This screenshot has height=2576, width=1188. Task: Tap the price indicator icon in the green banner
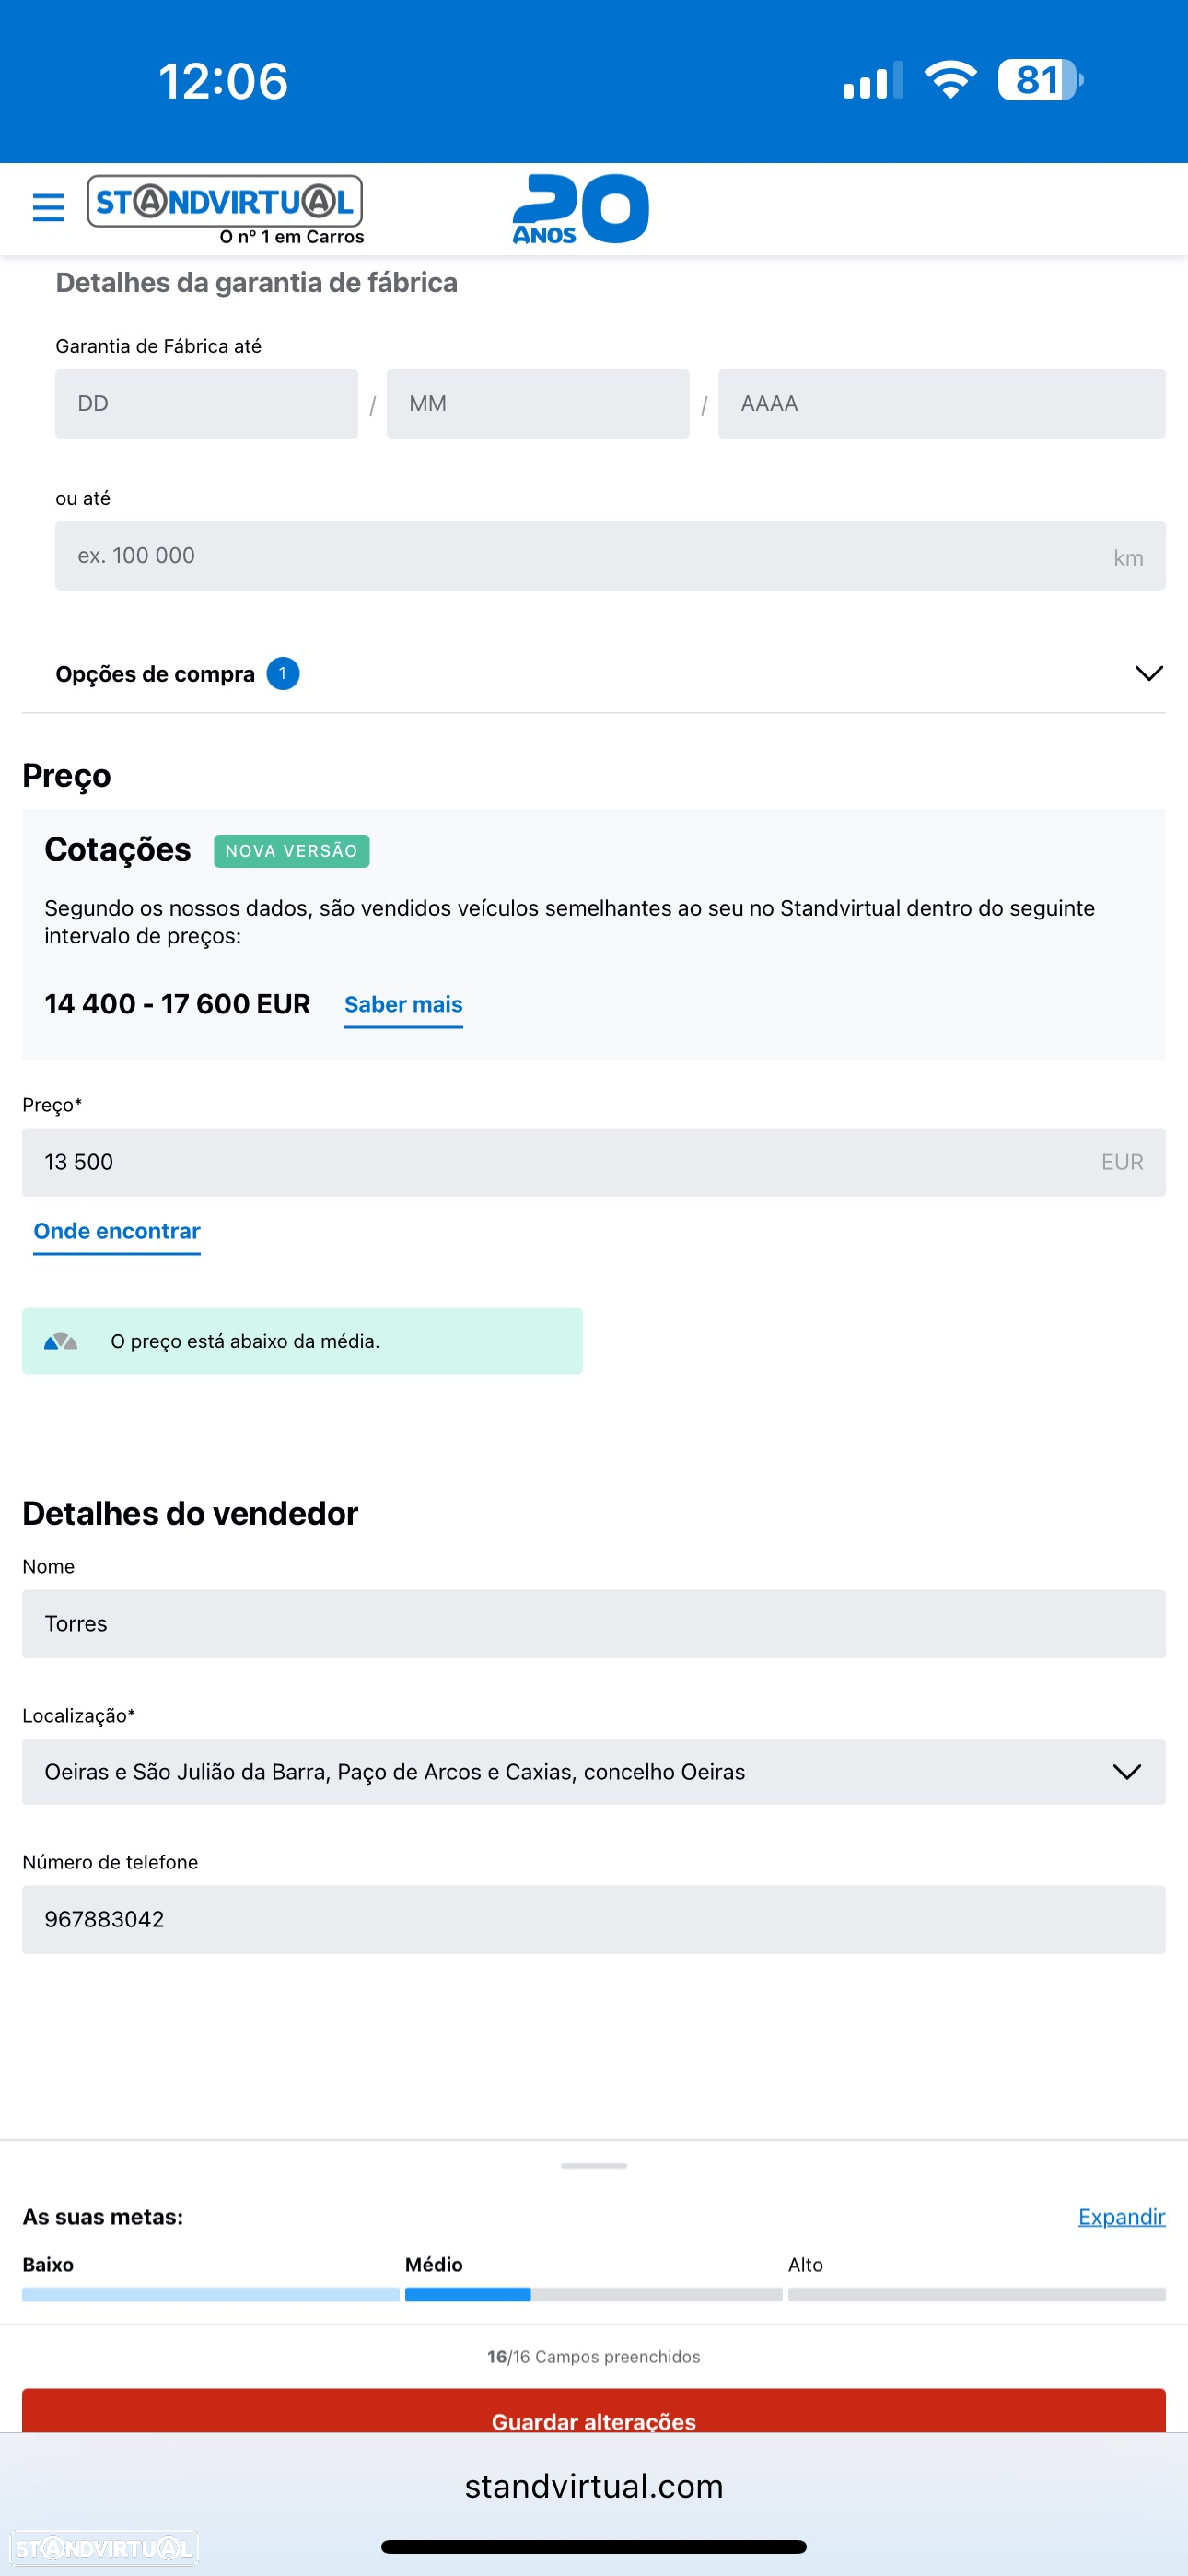(61, 1341)
